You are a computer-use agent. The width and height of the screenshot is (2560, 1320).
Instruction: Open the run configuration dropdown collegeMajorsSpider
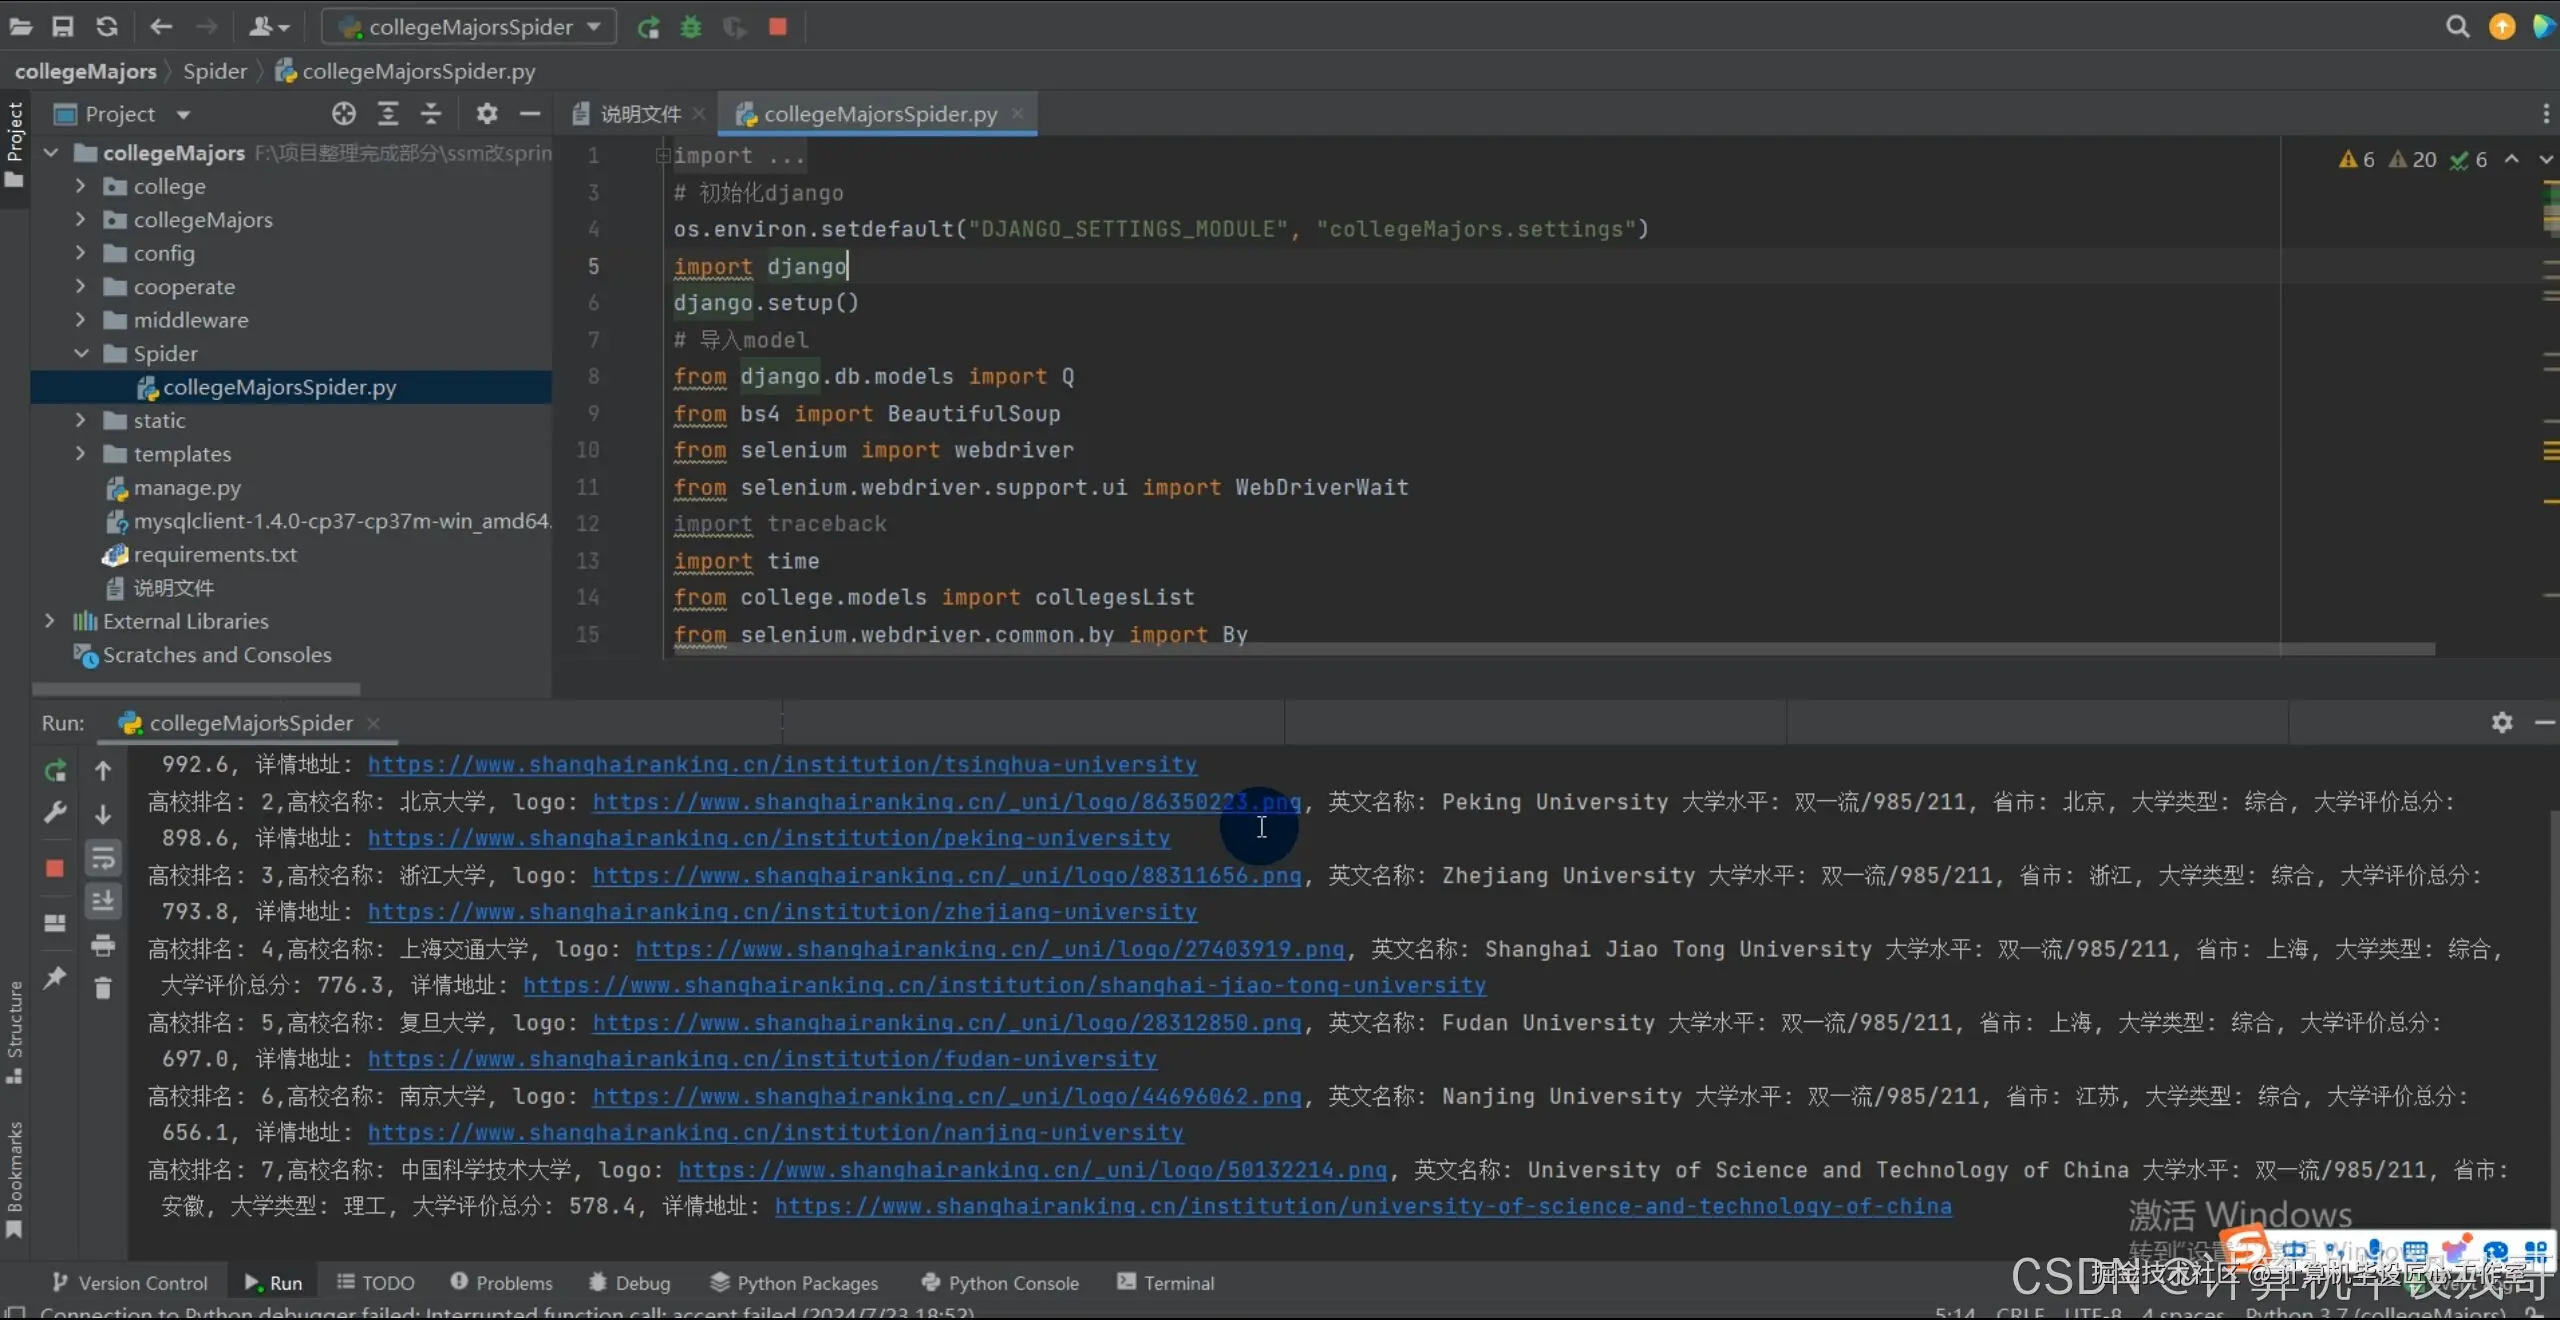pyautogui.click(x=470, y=27)
